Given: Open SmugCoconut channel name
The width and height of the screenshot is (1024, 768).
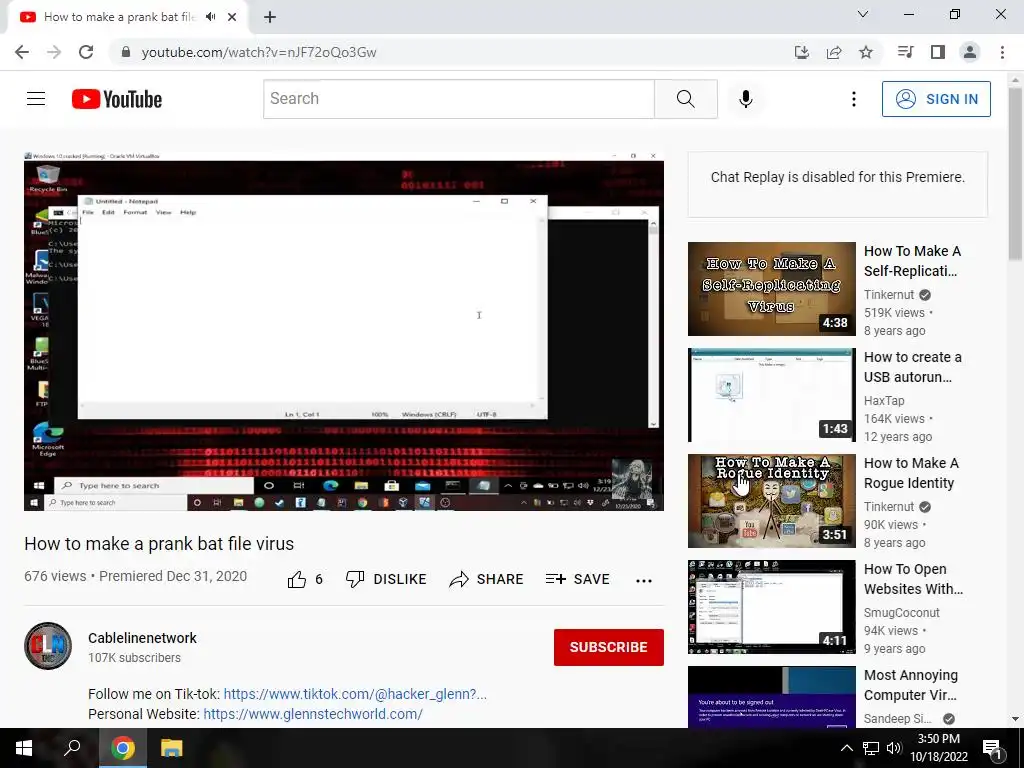Looking at the screenshot, I should pos(902,613).
